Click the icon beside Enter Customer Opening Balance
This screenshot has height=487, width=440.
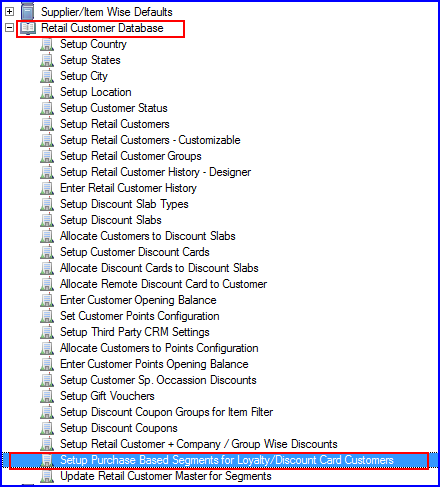[47, 300]
